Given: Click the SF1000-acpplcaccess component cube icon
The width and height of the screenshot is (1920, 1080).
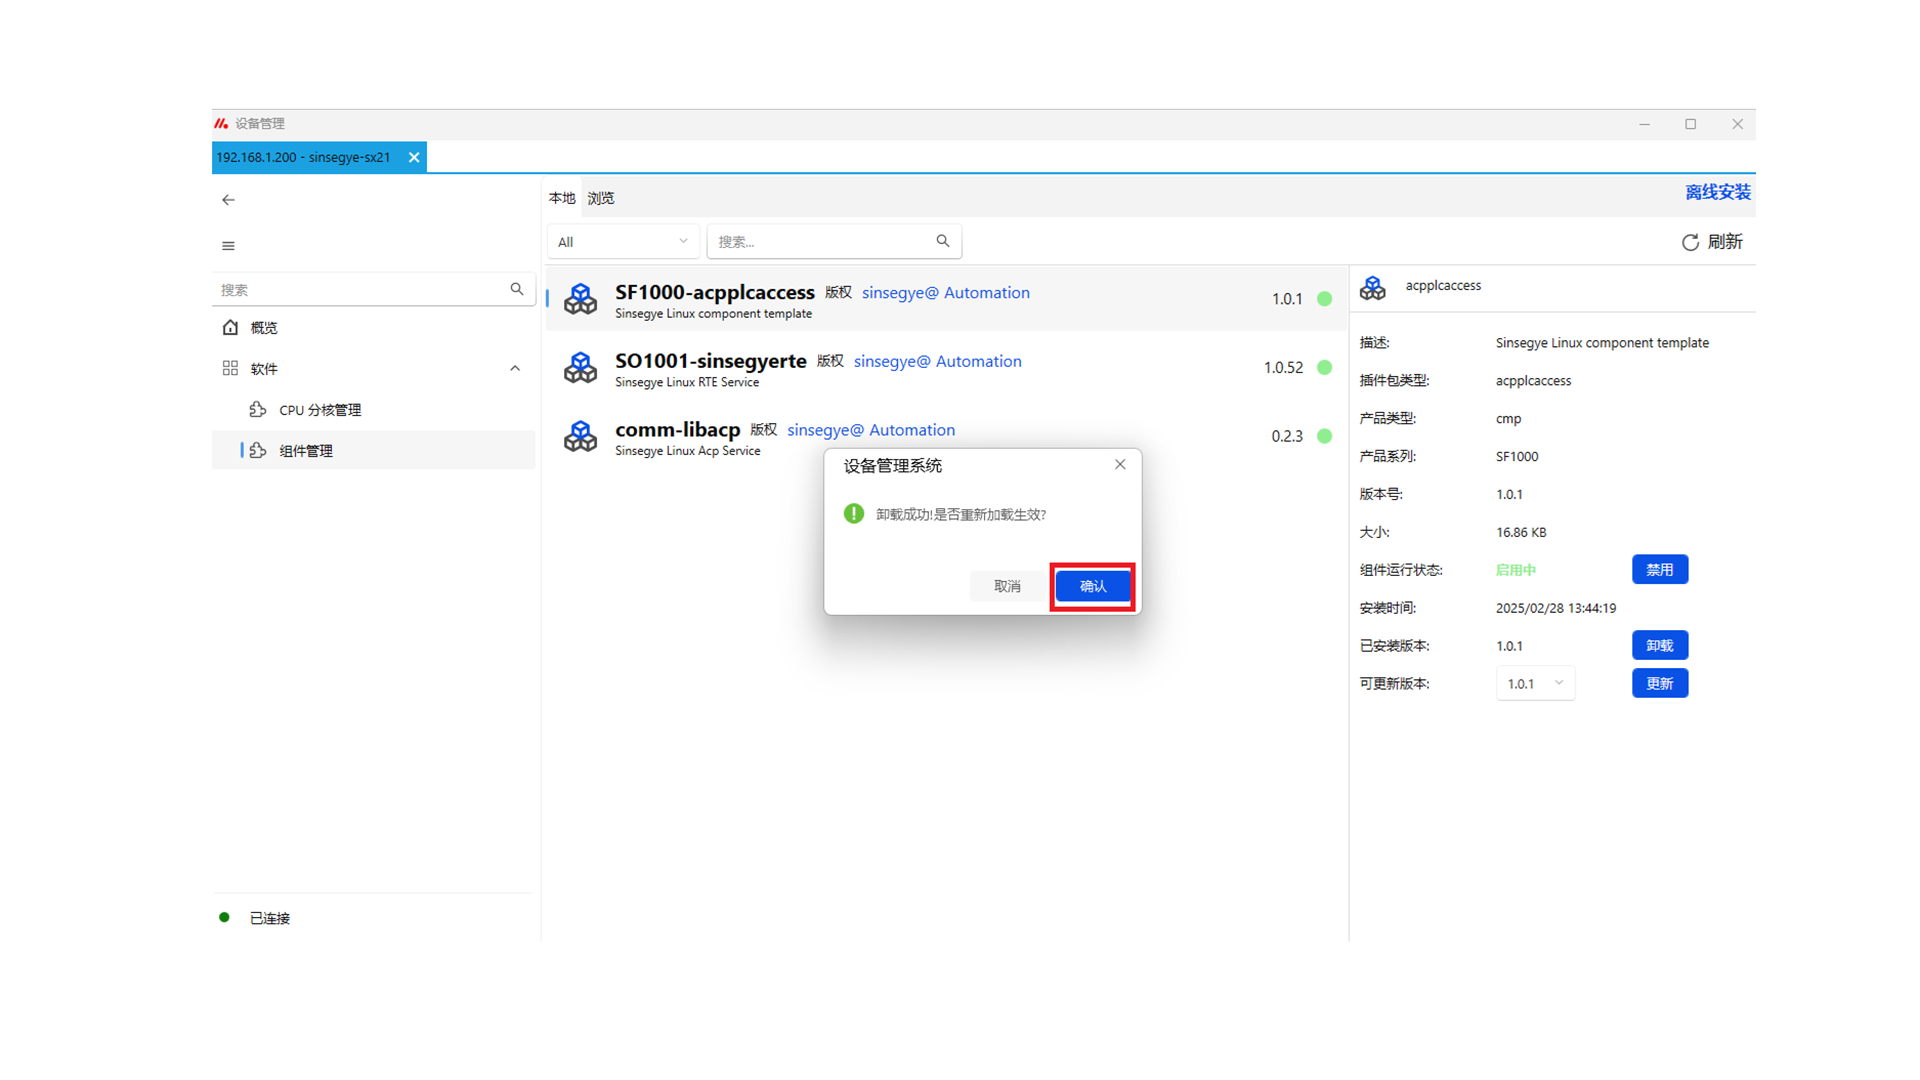Looking at the screenshot, I should tap(580, 299).
